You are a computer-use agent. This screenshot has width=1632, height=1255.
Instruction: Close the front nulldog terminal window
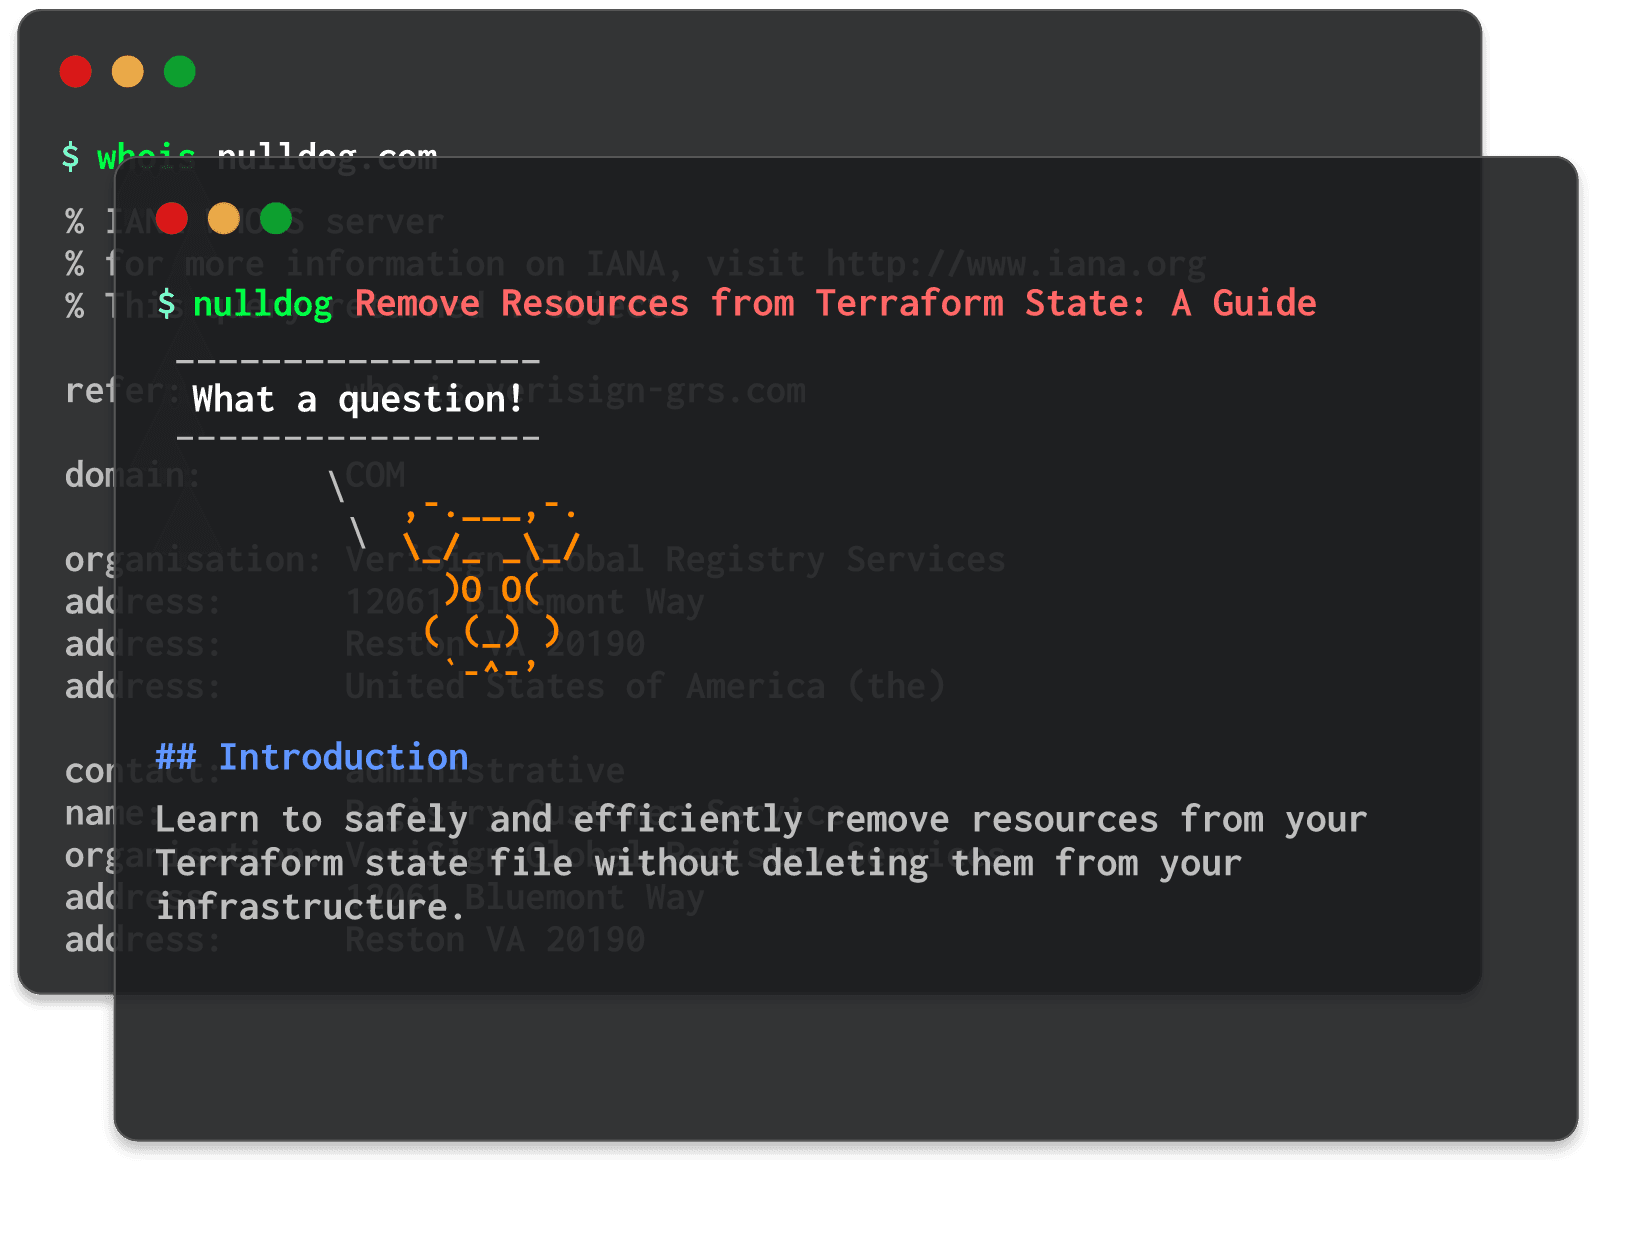[172, 218]
